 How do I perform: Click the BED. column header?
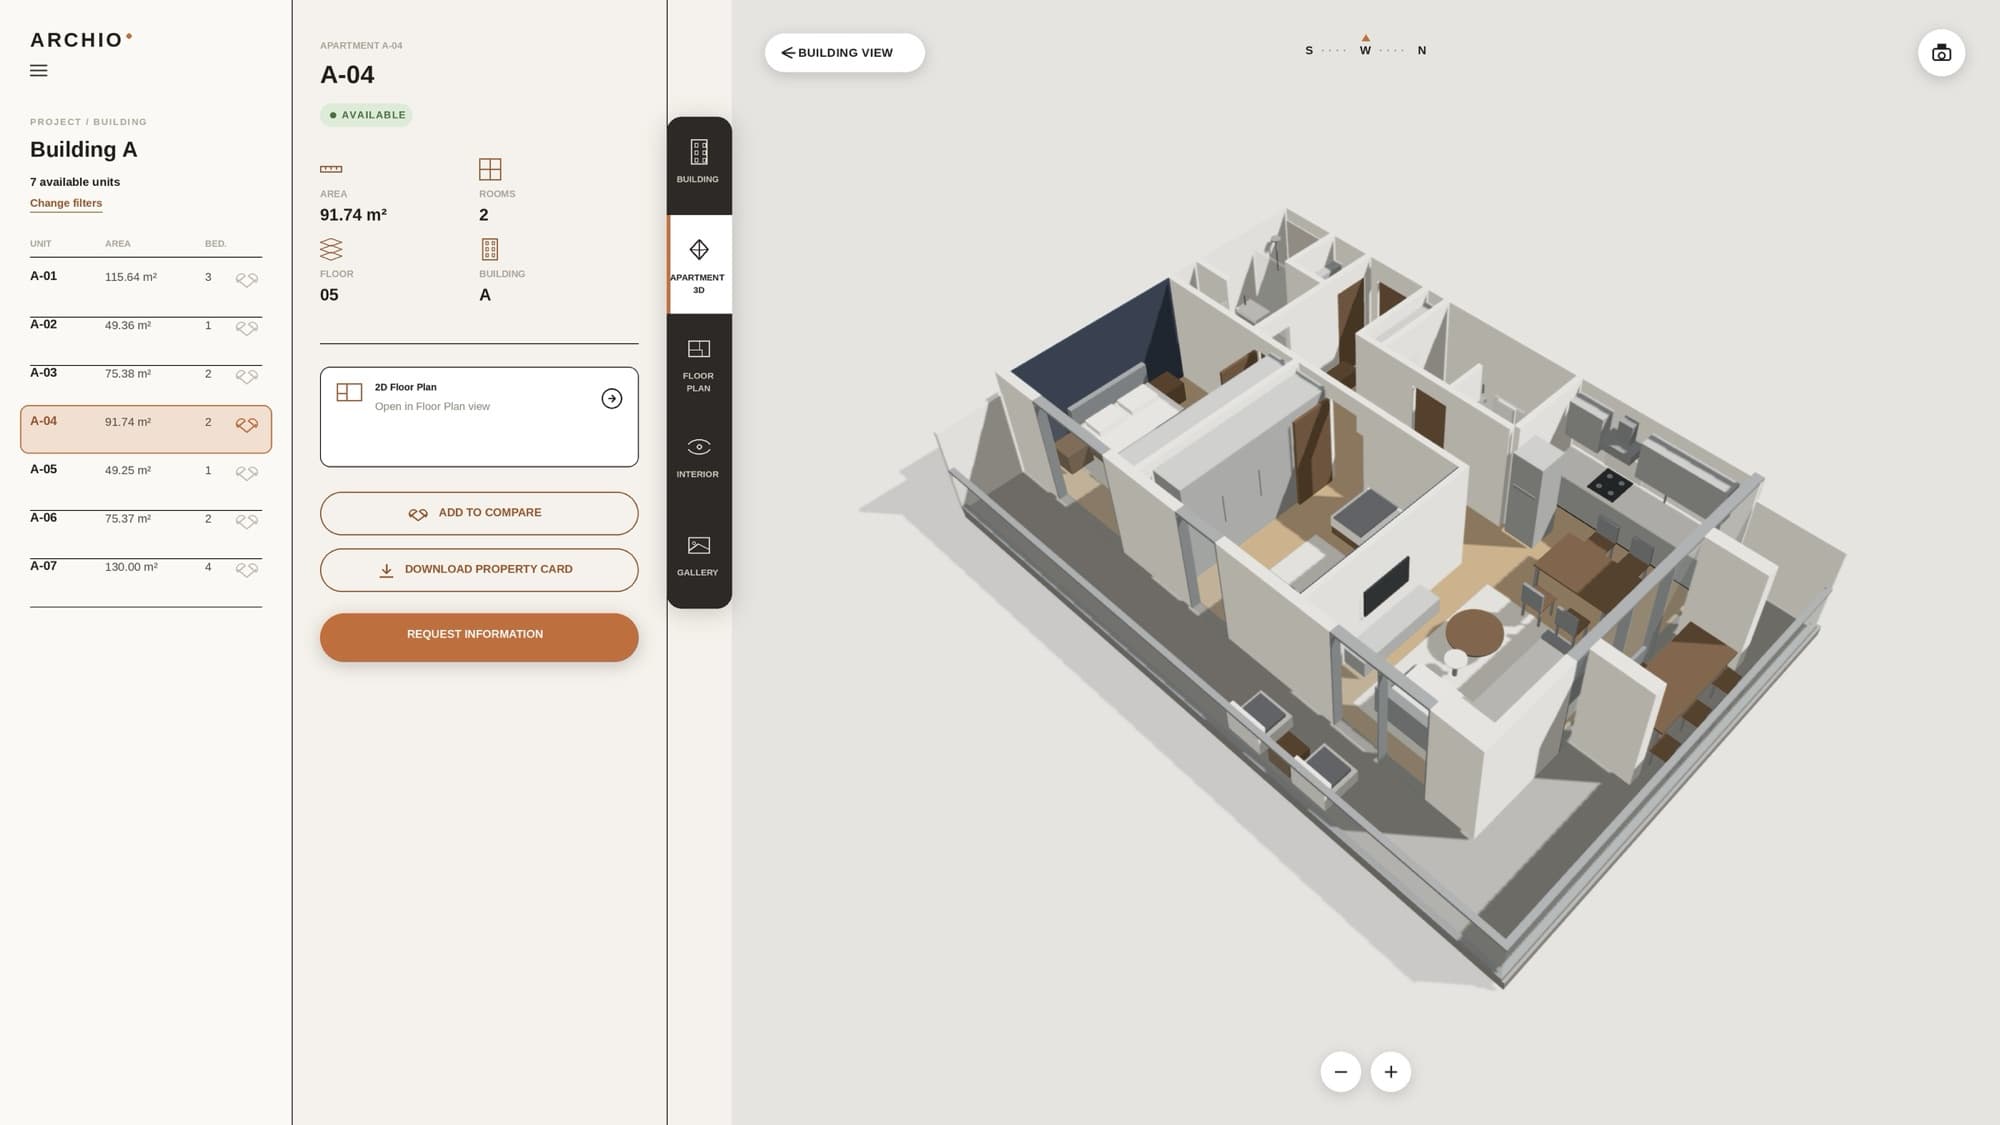[x=216, y=244]
